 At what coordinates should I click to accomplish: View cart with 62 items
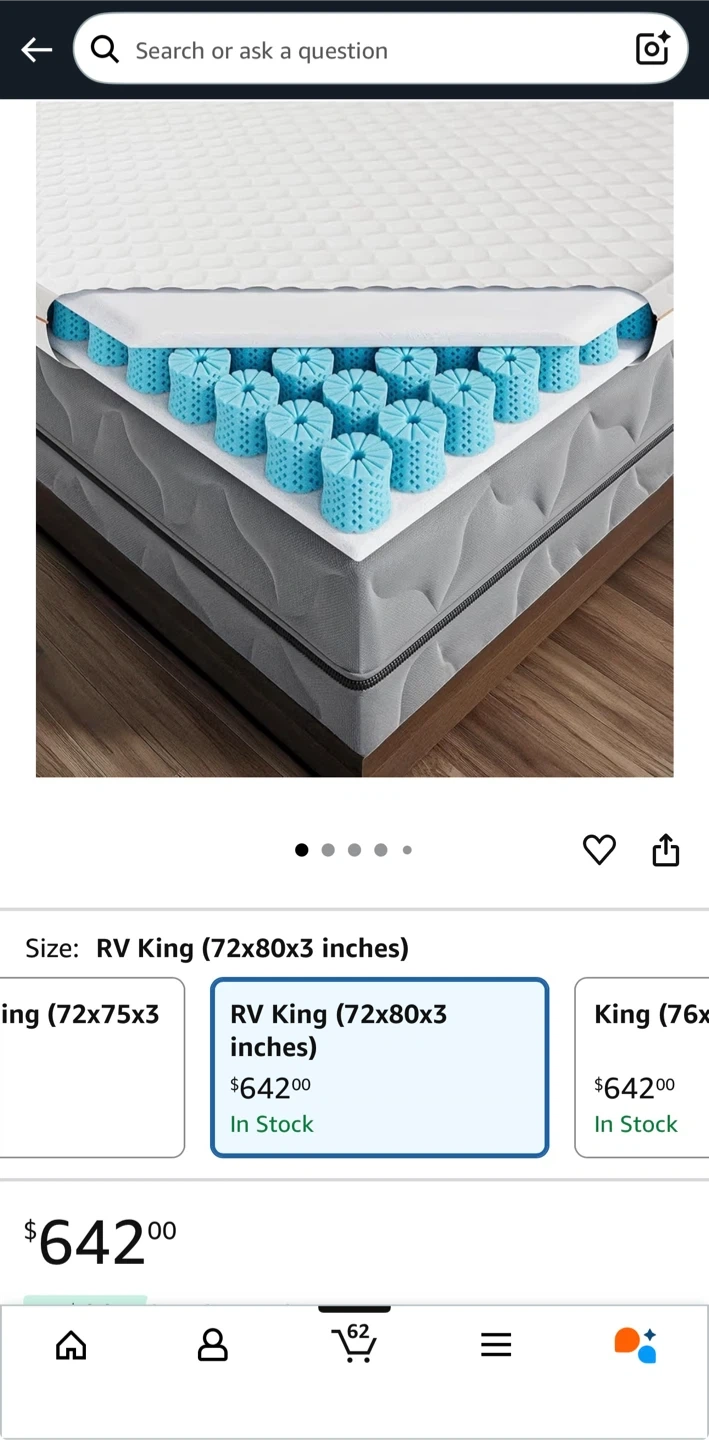pyautogui.click(x=354, y=1342)
